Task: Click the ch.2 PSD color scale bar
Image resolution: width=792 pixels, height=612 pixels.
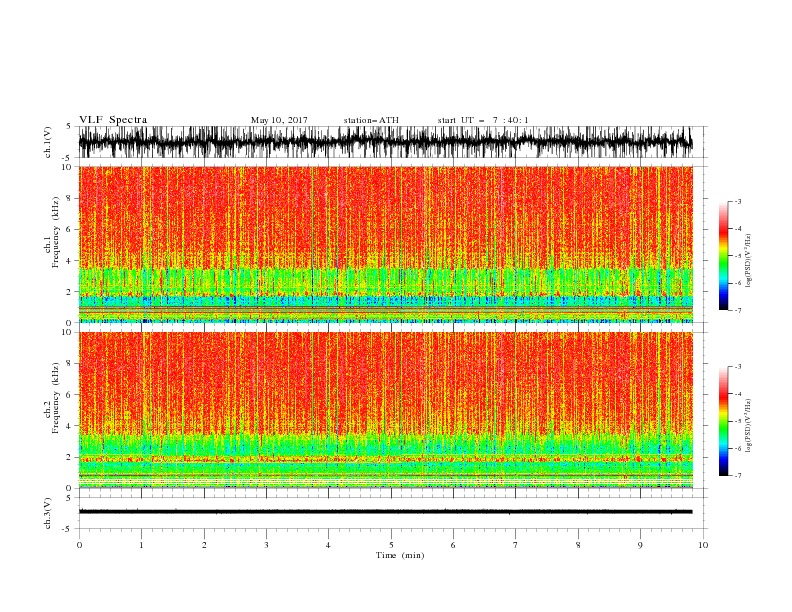Action: 723,421
